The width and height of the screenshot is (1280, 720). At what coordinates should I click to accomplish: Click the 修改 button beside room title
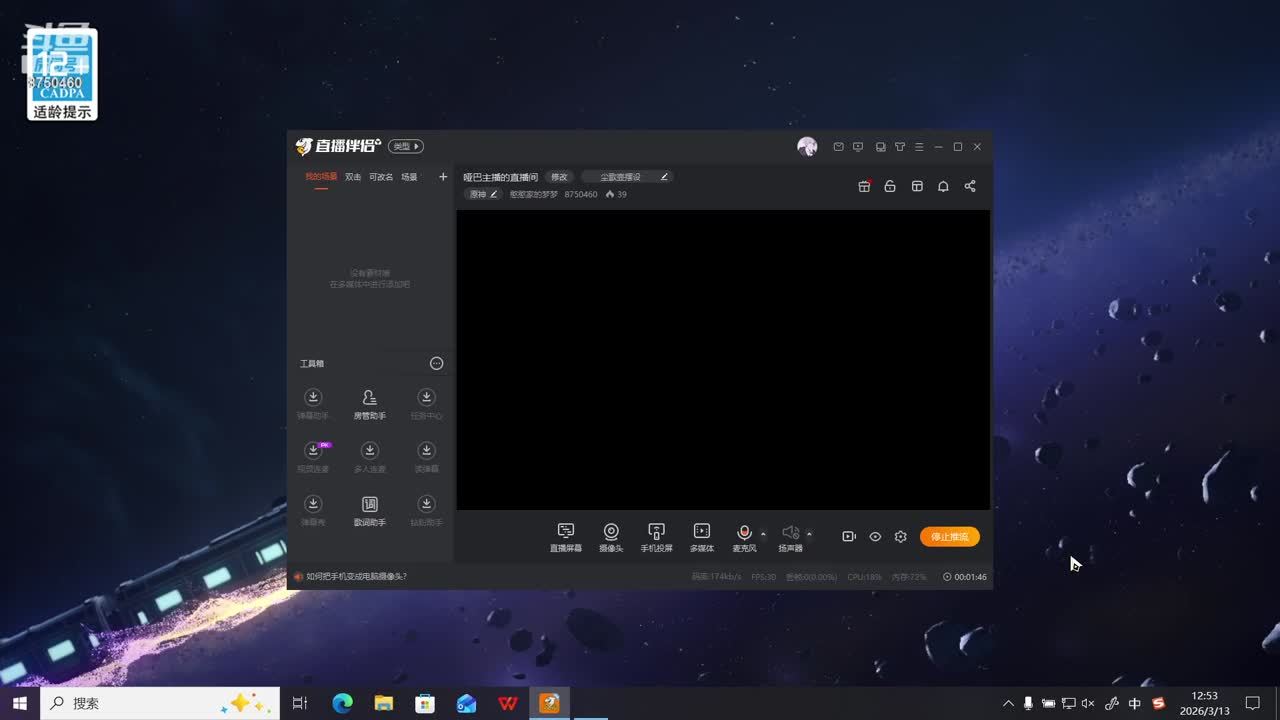[559, 177]
